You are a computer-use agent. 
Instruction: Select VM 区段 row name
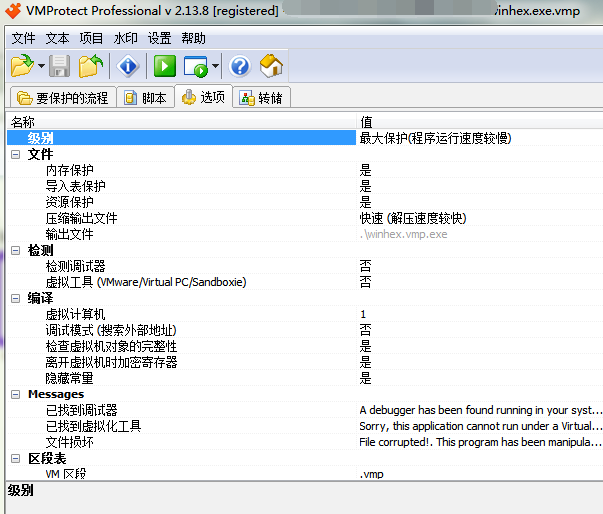[x=66, y=474]
